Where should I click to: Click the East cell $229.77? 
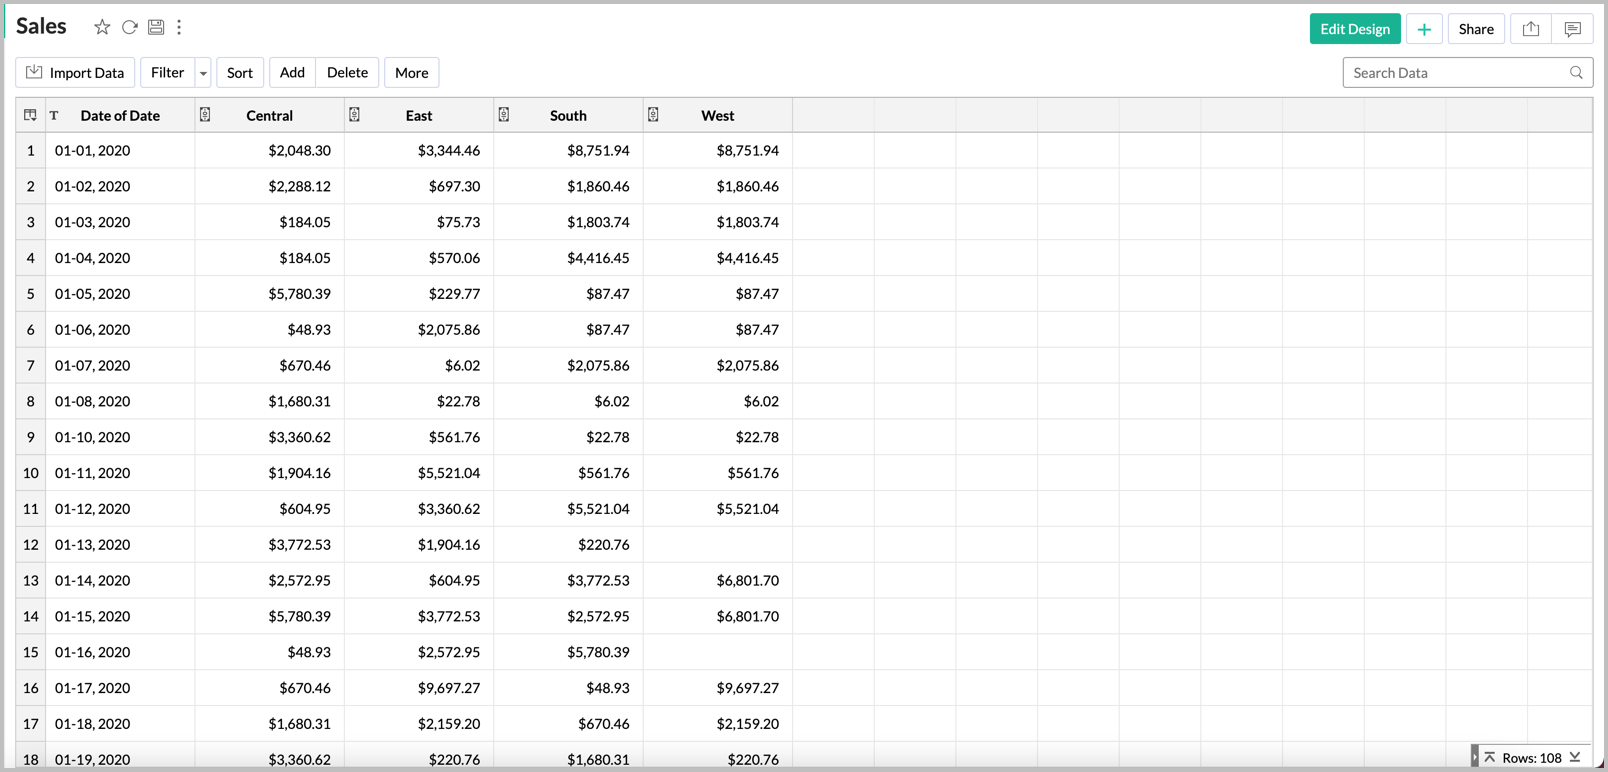pyautogui.click(x=419, y=294)
